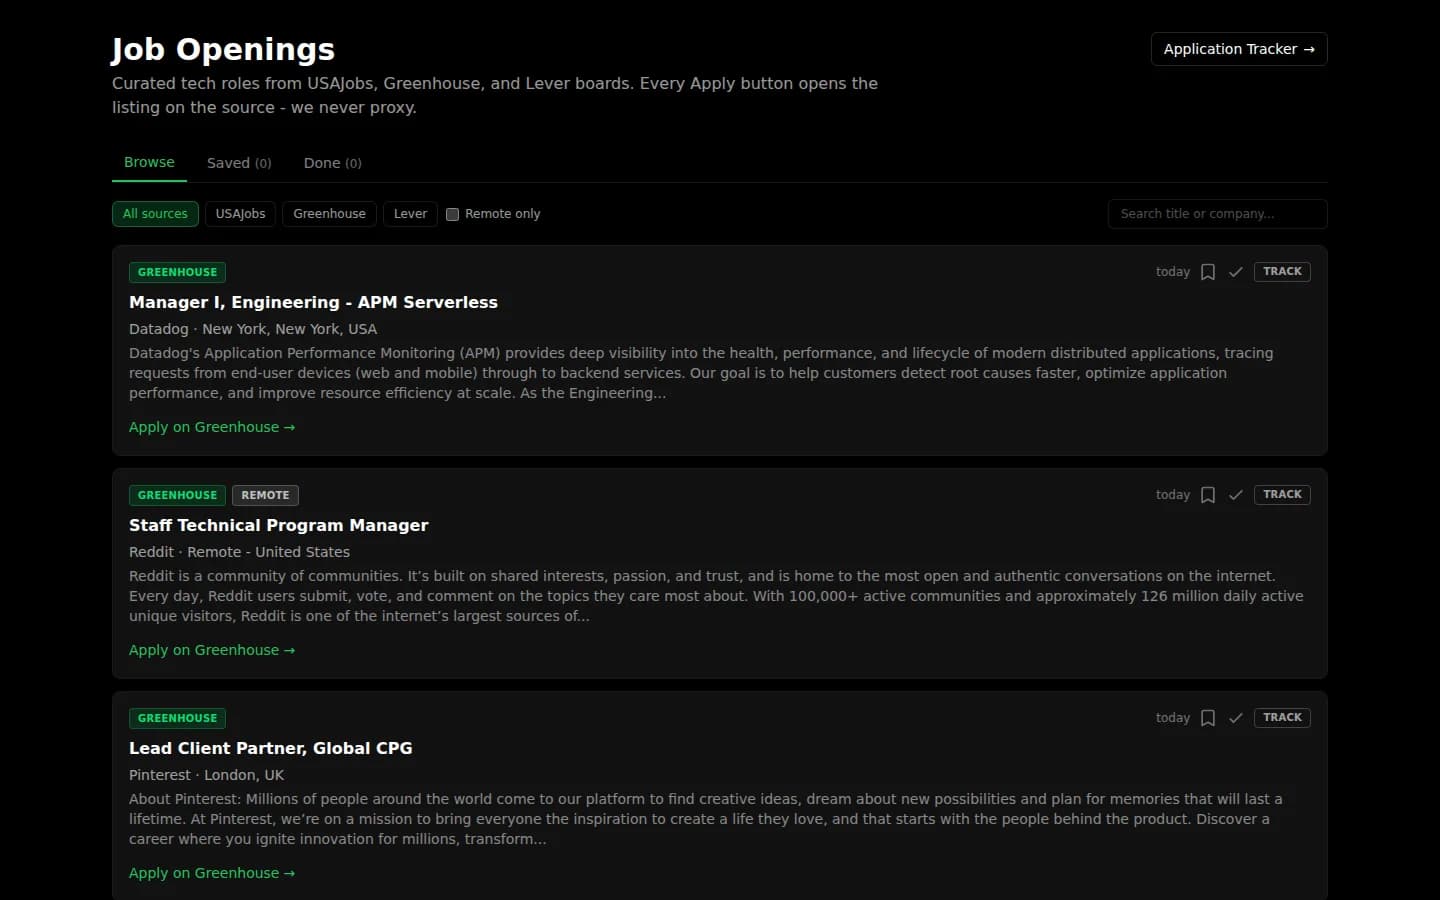The image size is (1440, 900).
Task: Apply on Greenhouse for the Reddit role
Action: (212, 650)
